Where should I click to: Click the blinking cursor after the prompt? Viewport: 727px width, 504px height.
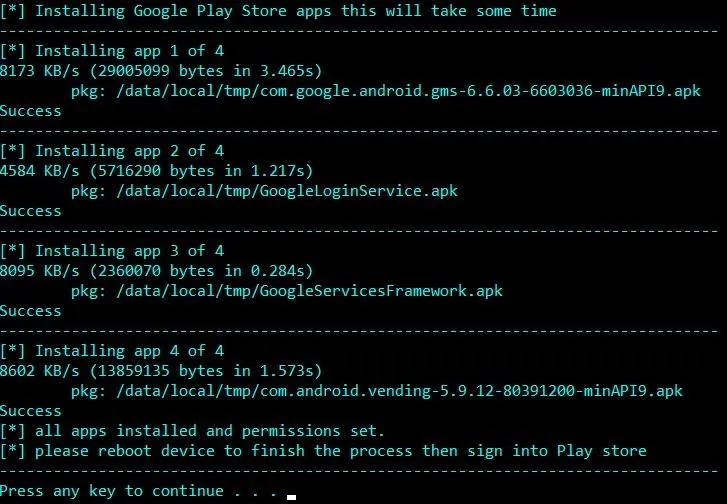291,498
